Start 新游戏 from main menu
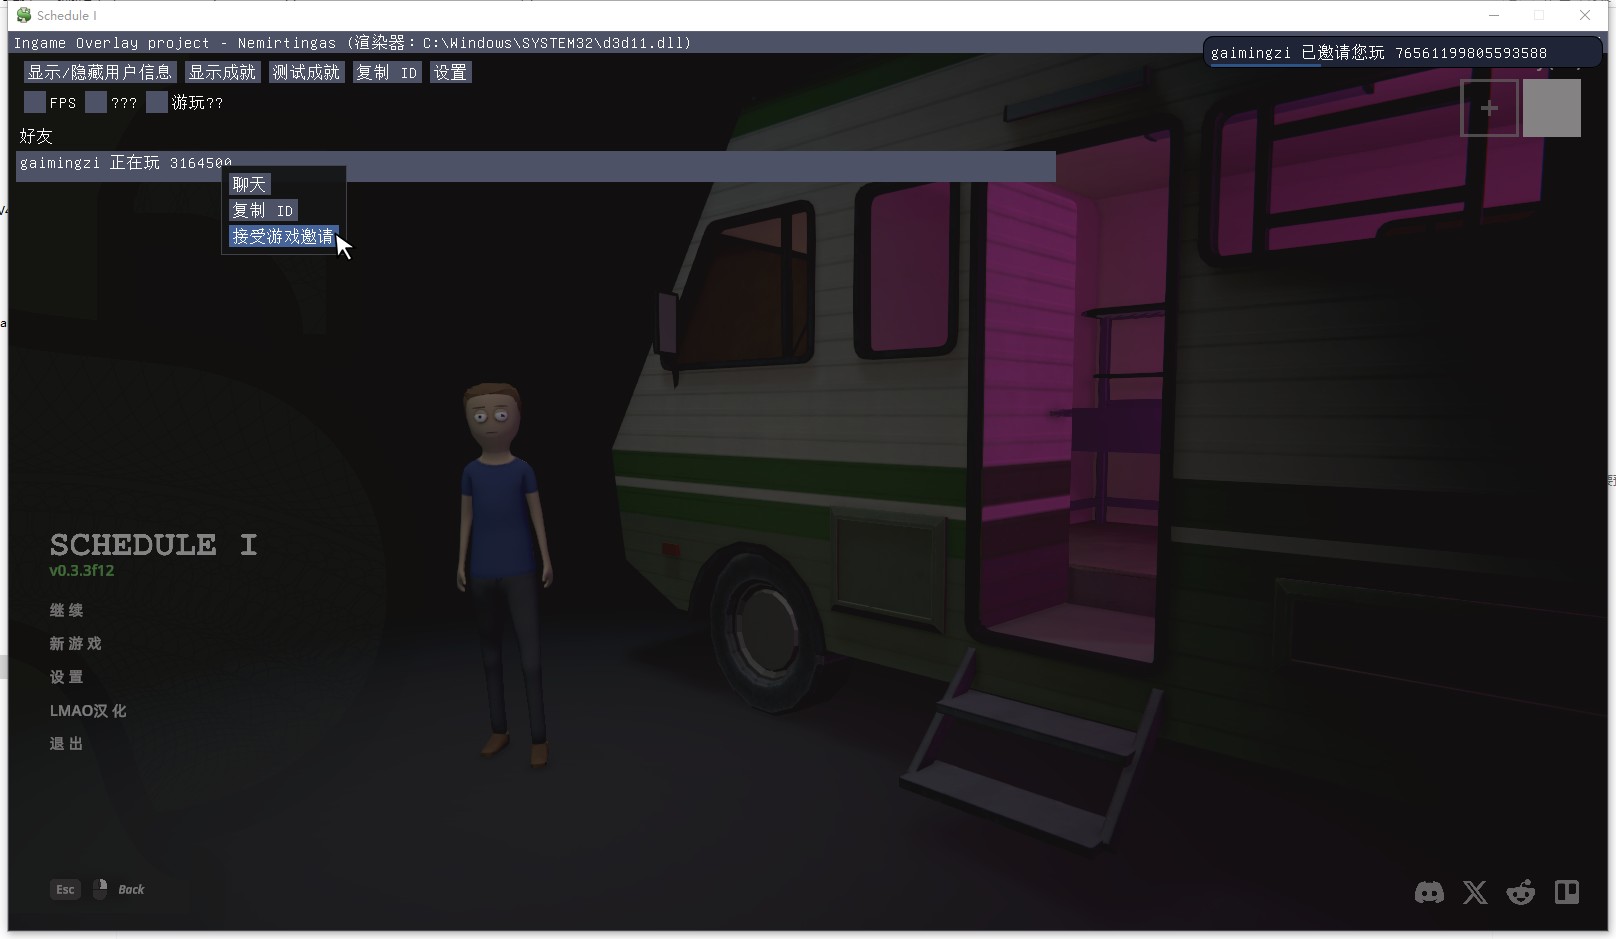This screenshot has width=1616, height=939. click(76, 643)
